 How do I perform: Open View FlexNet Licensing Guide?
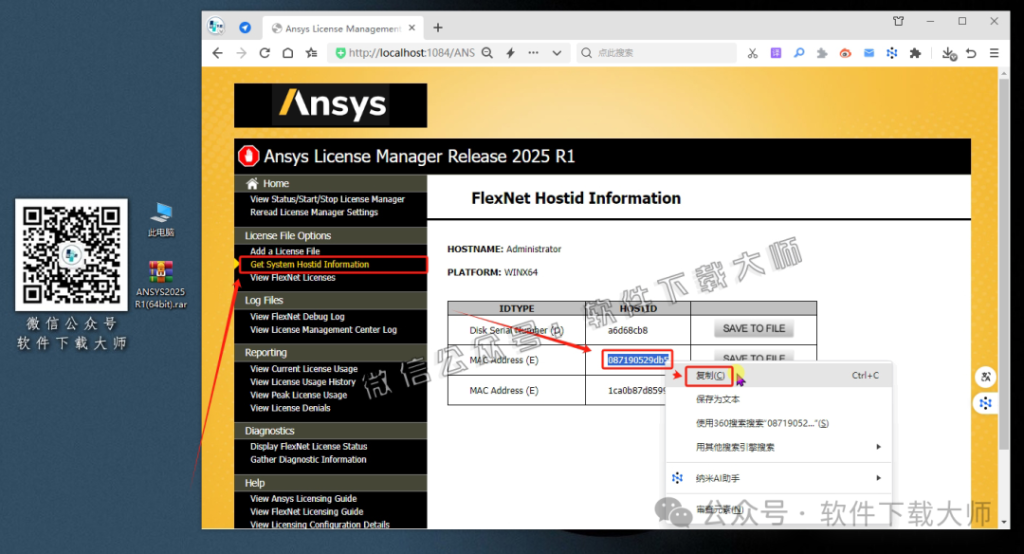[306, 512]
